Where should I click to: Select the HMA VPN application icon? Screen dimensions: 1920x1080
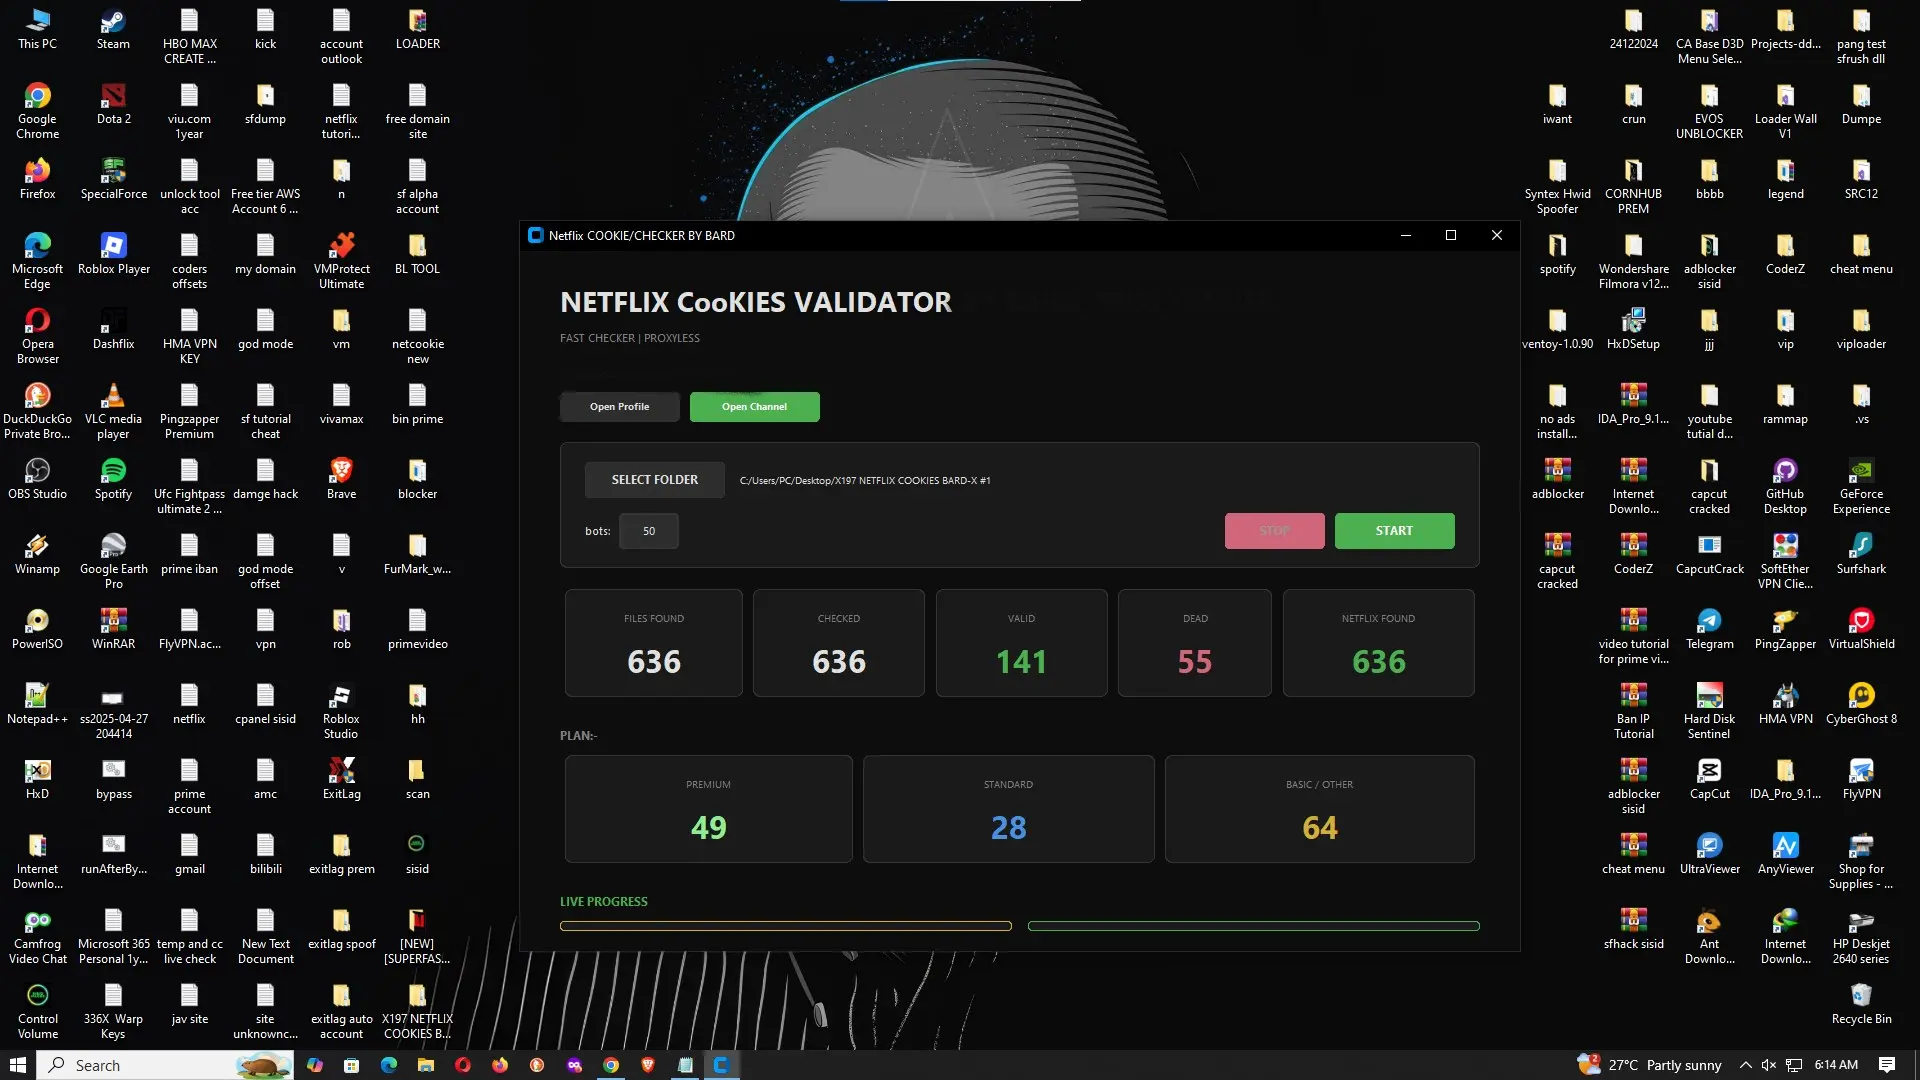[x=1785, y=705]
